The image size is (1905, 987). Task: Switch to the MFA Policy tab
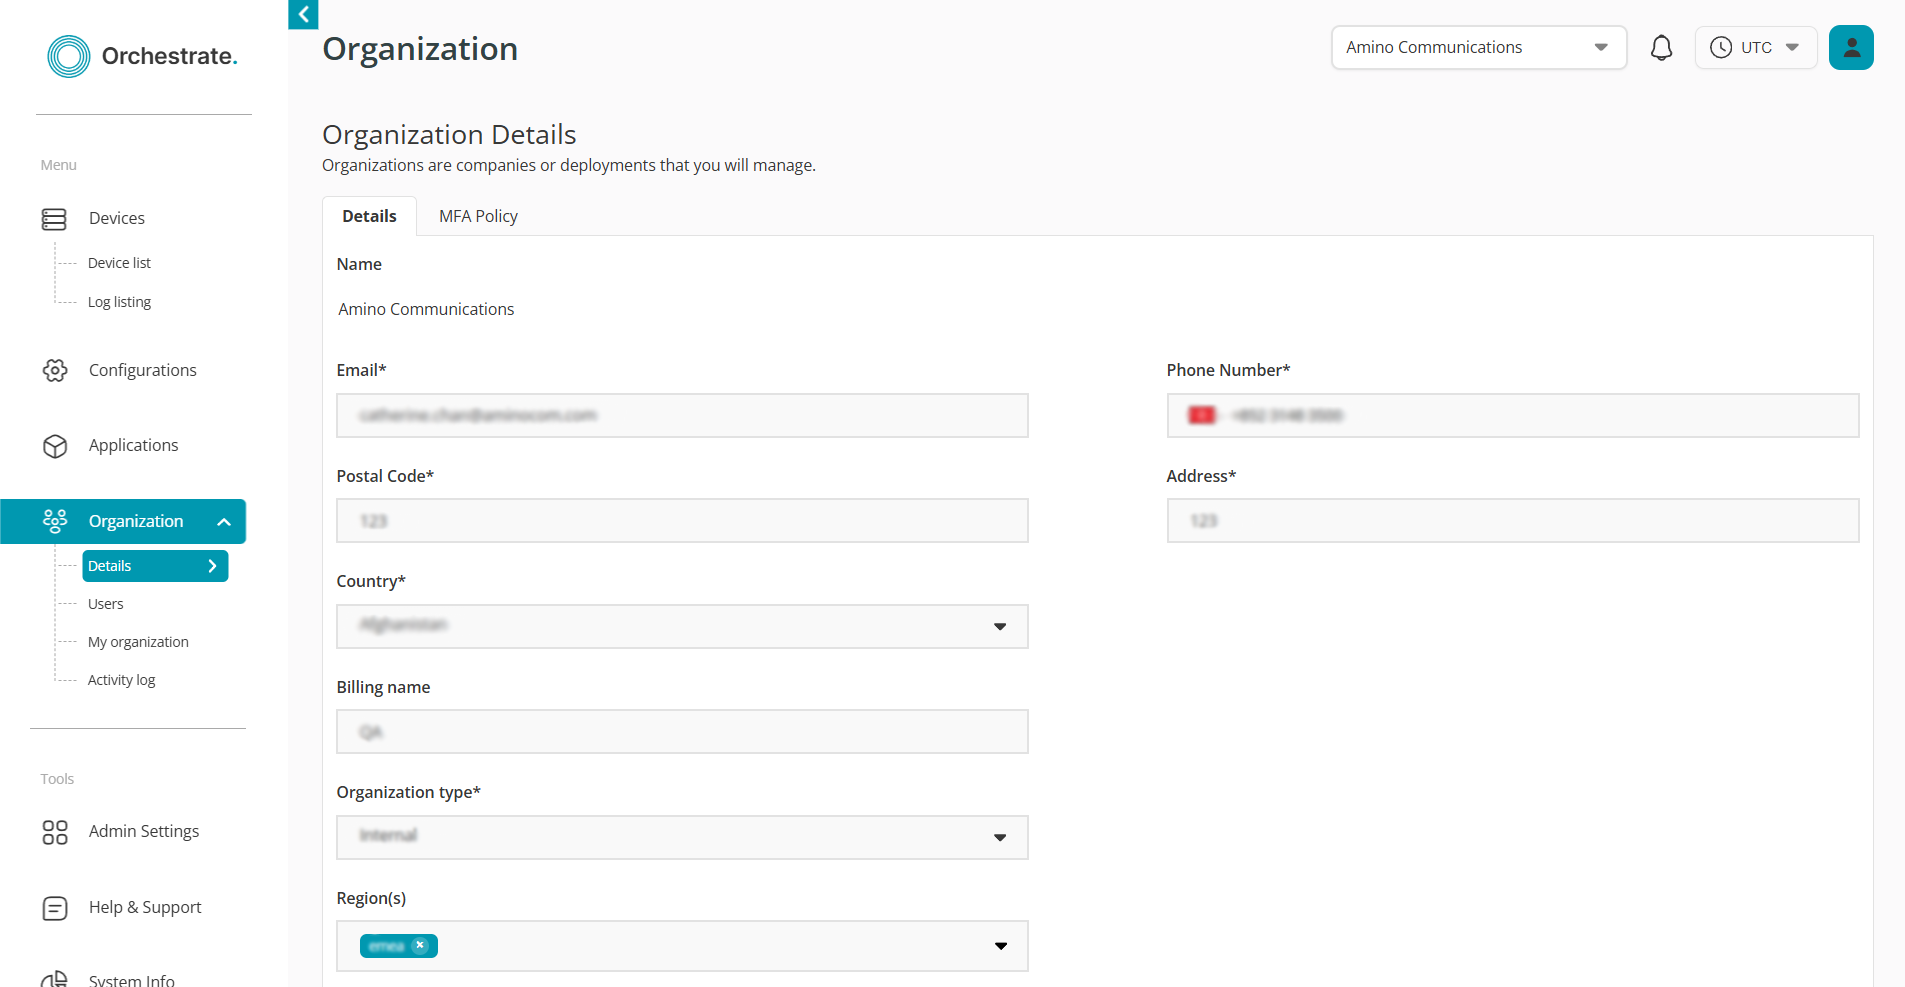click(478, 216)
